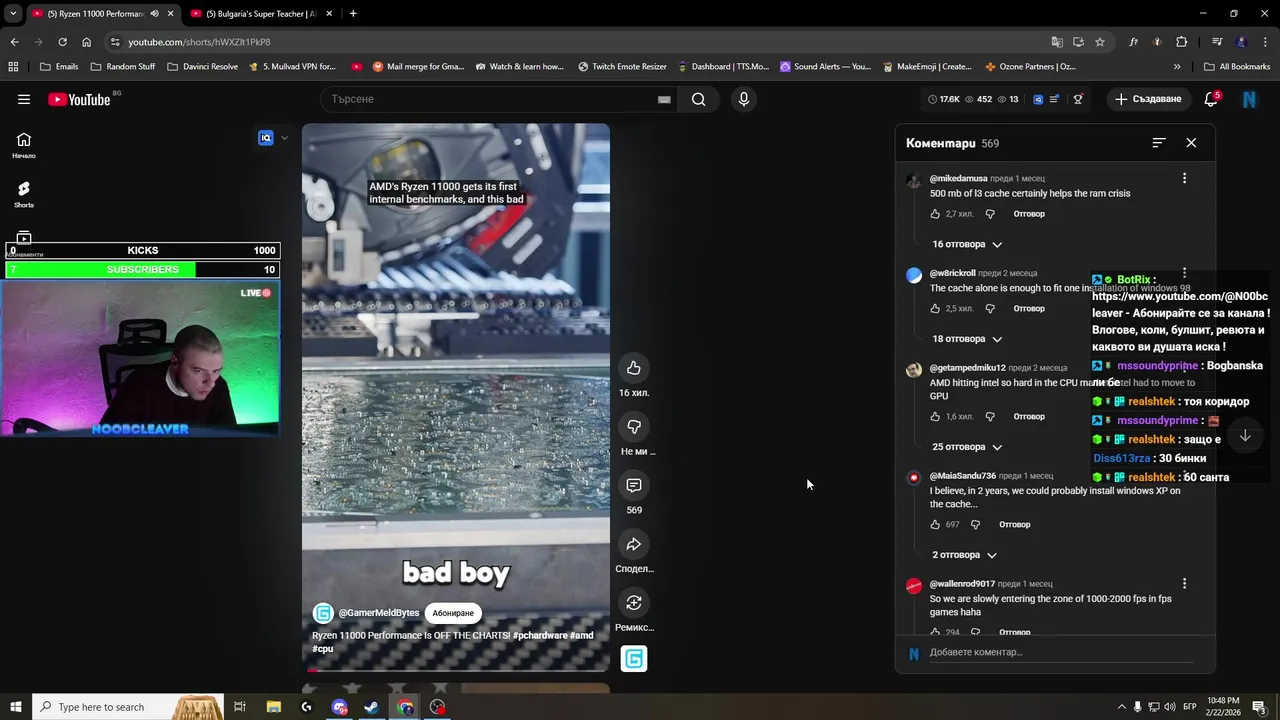Viewport: 1280px width, 720px height.
Task: Share the short via Споделяне arrow
Action: (634, 544)
